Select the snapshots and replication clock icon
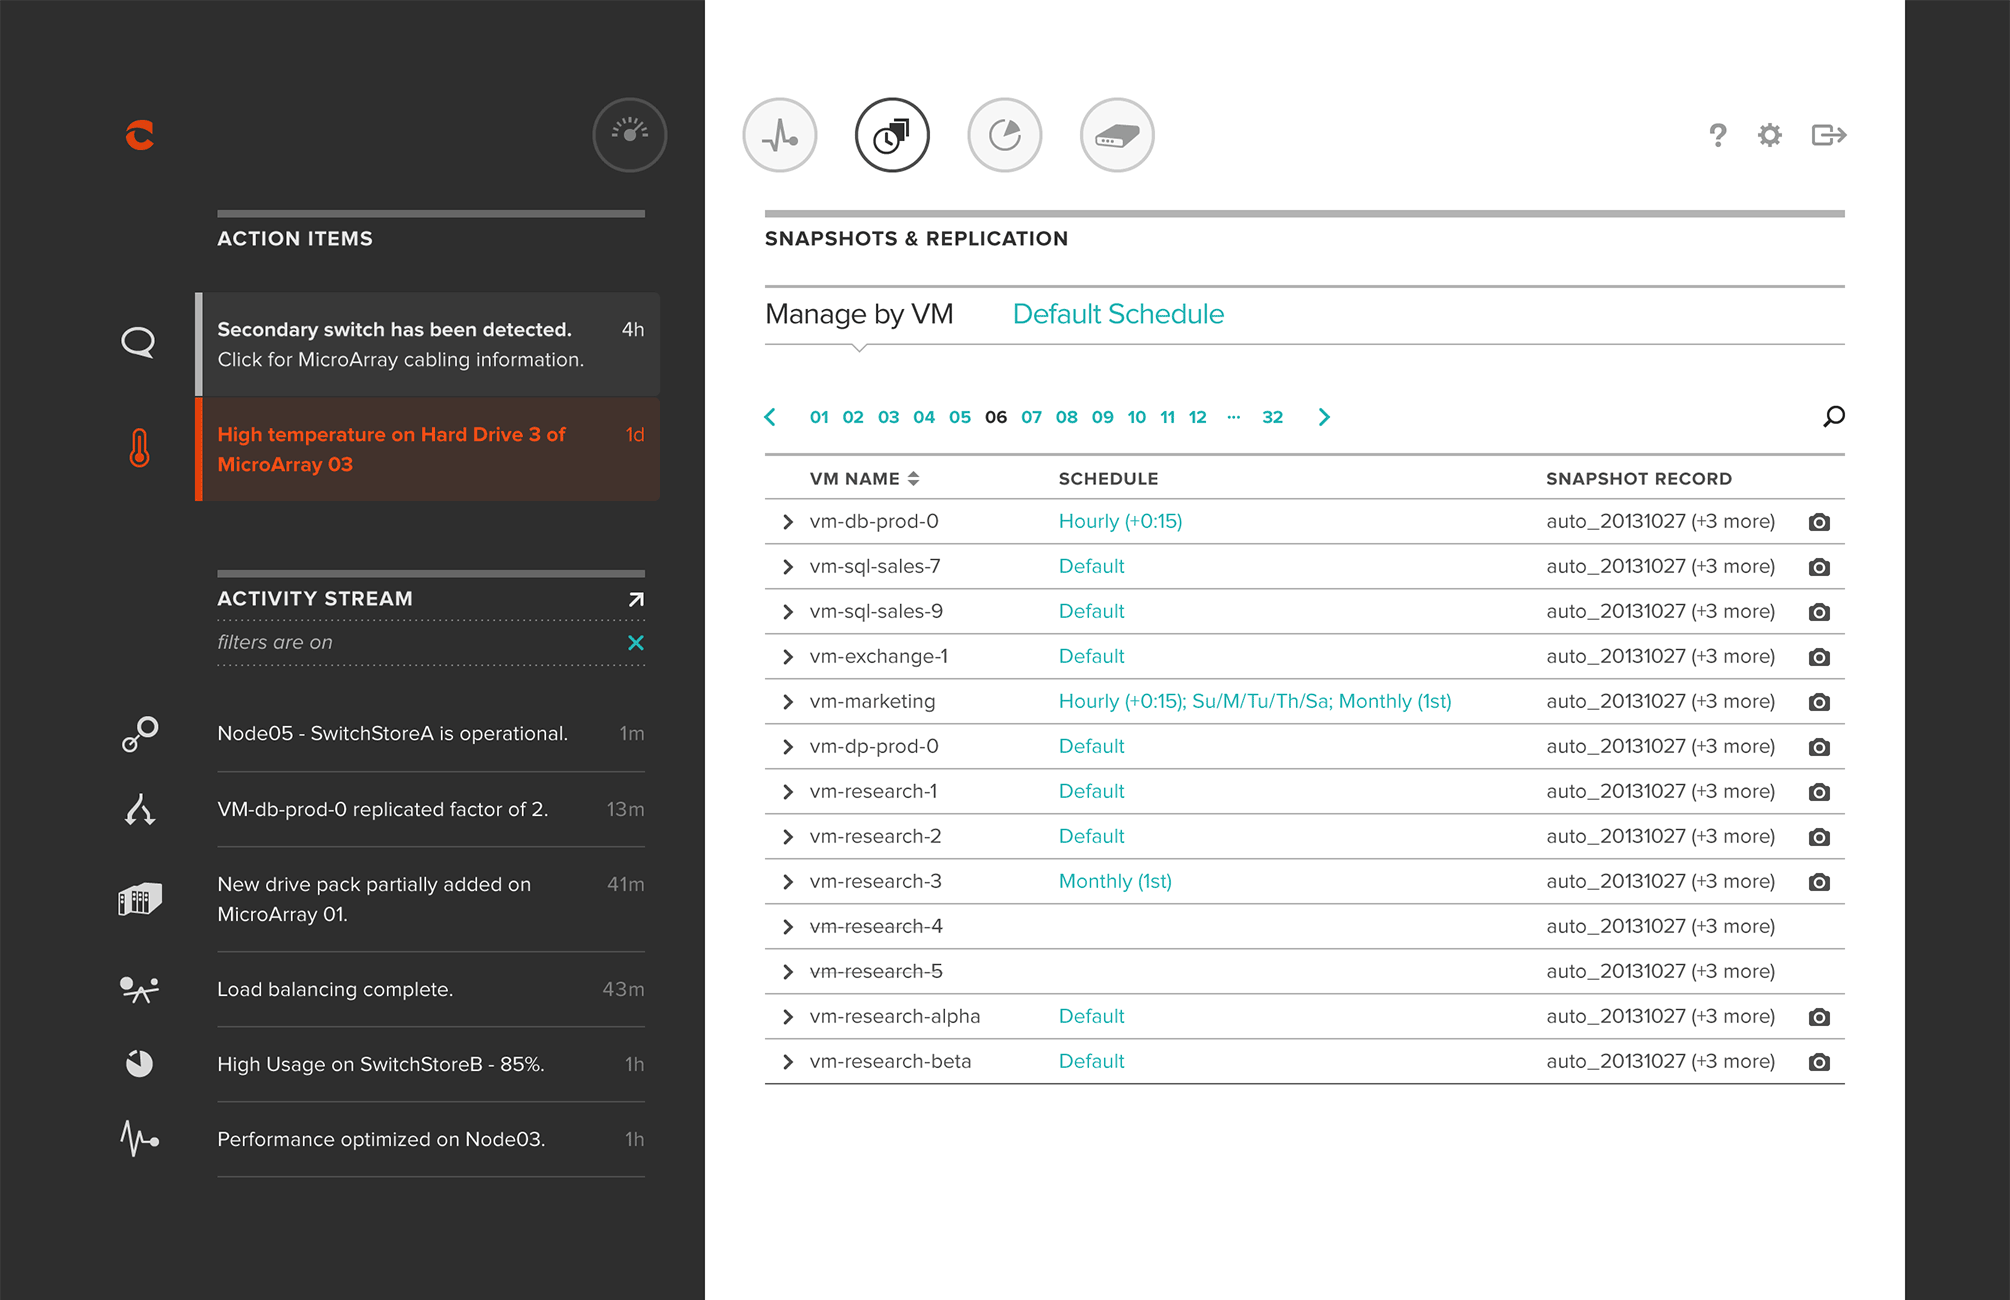2010x1300 pixels. [892, 135]
